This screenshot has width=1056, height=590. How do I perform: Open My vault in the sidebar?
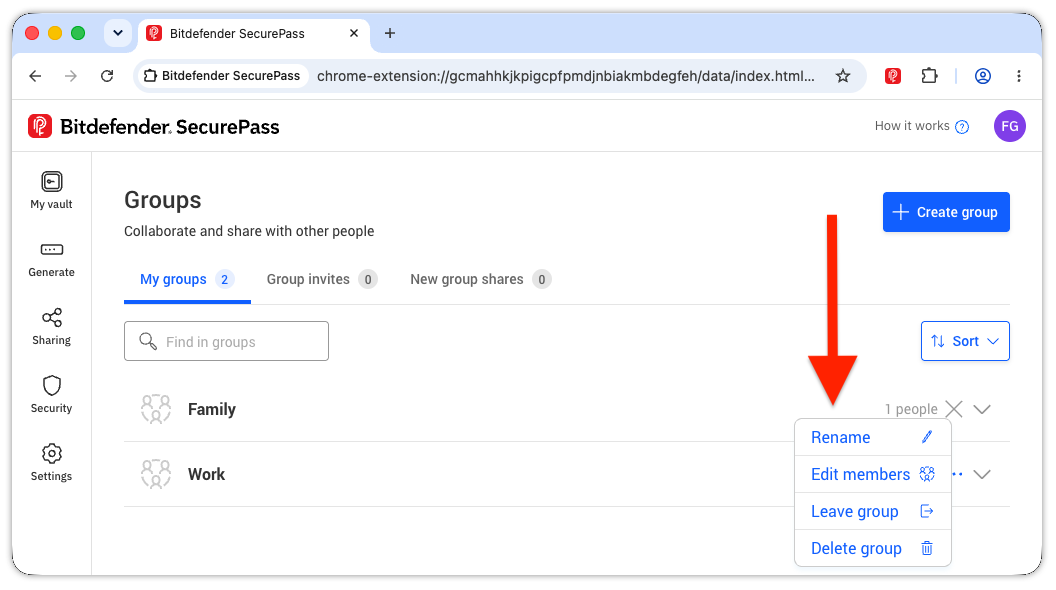[51, 191]
